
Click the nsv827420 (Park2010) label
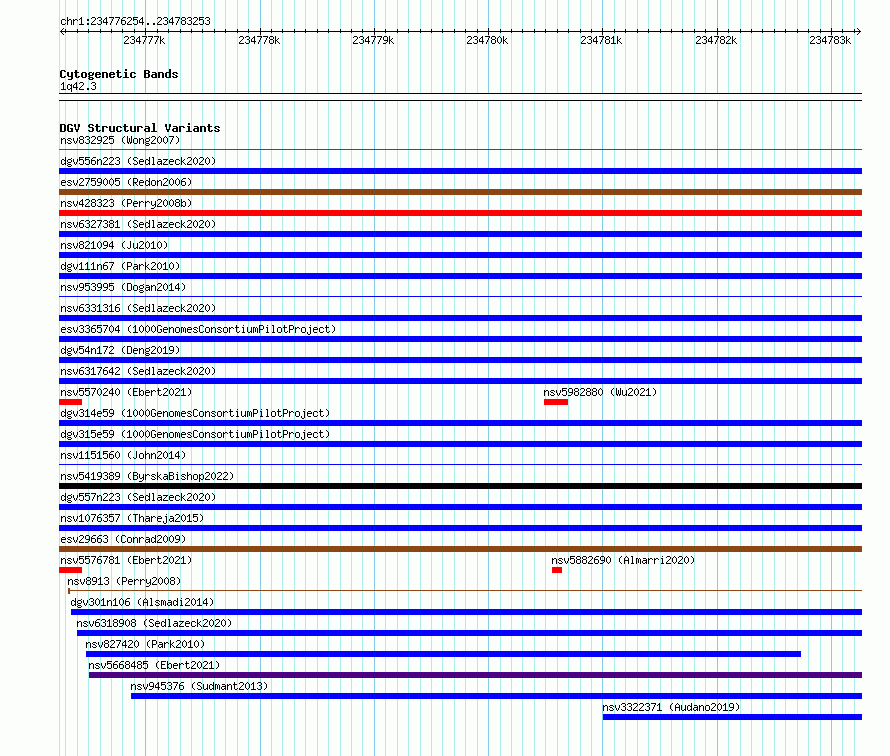[145, 644]
